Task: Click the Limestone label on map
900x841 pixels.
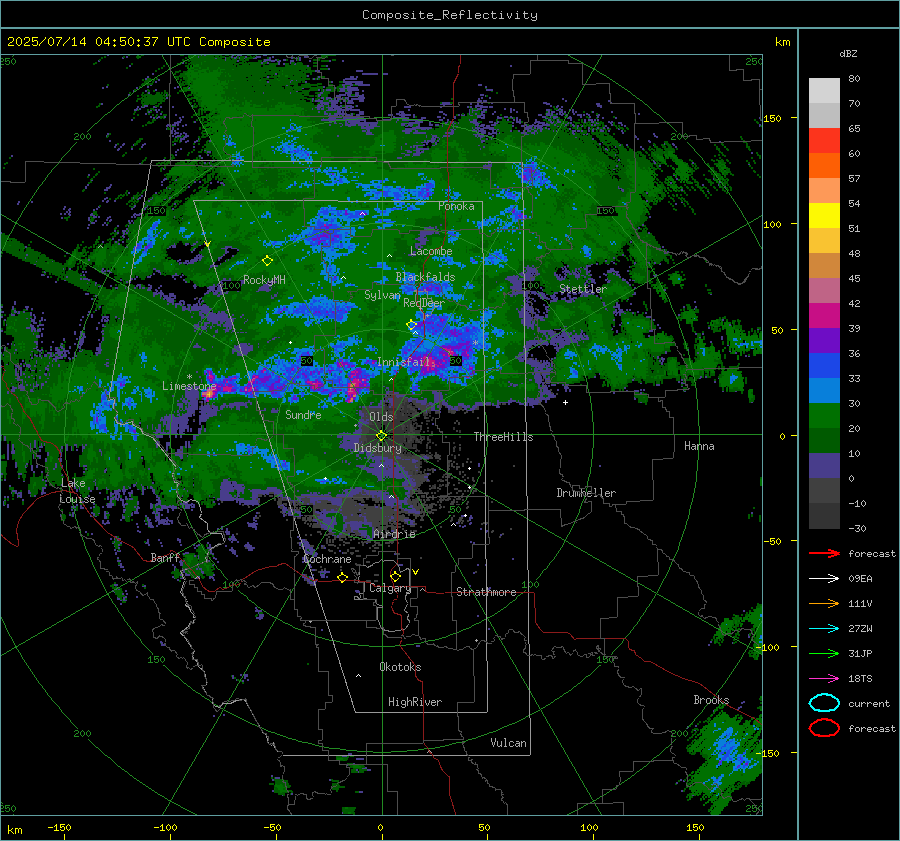Action: [189, 386]
